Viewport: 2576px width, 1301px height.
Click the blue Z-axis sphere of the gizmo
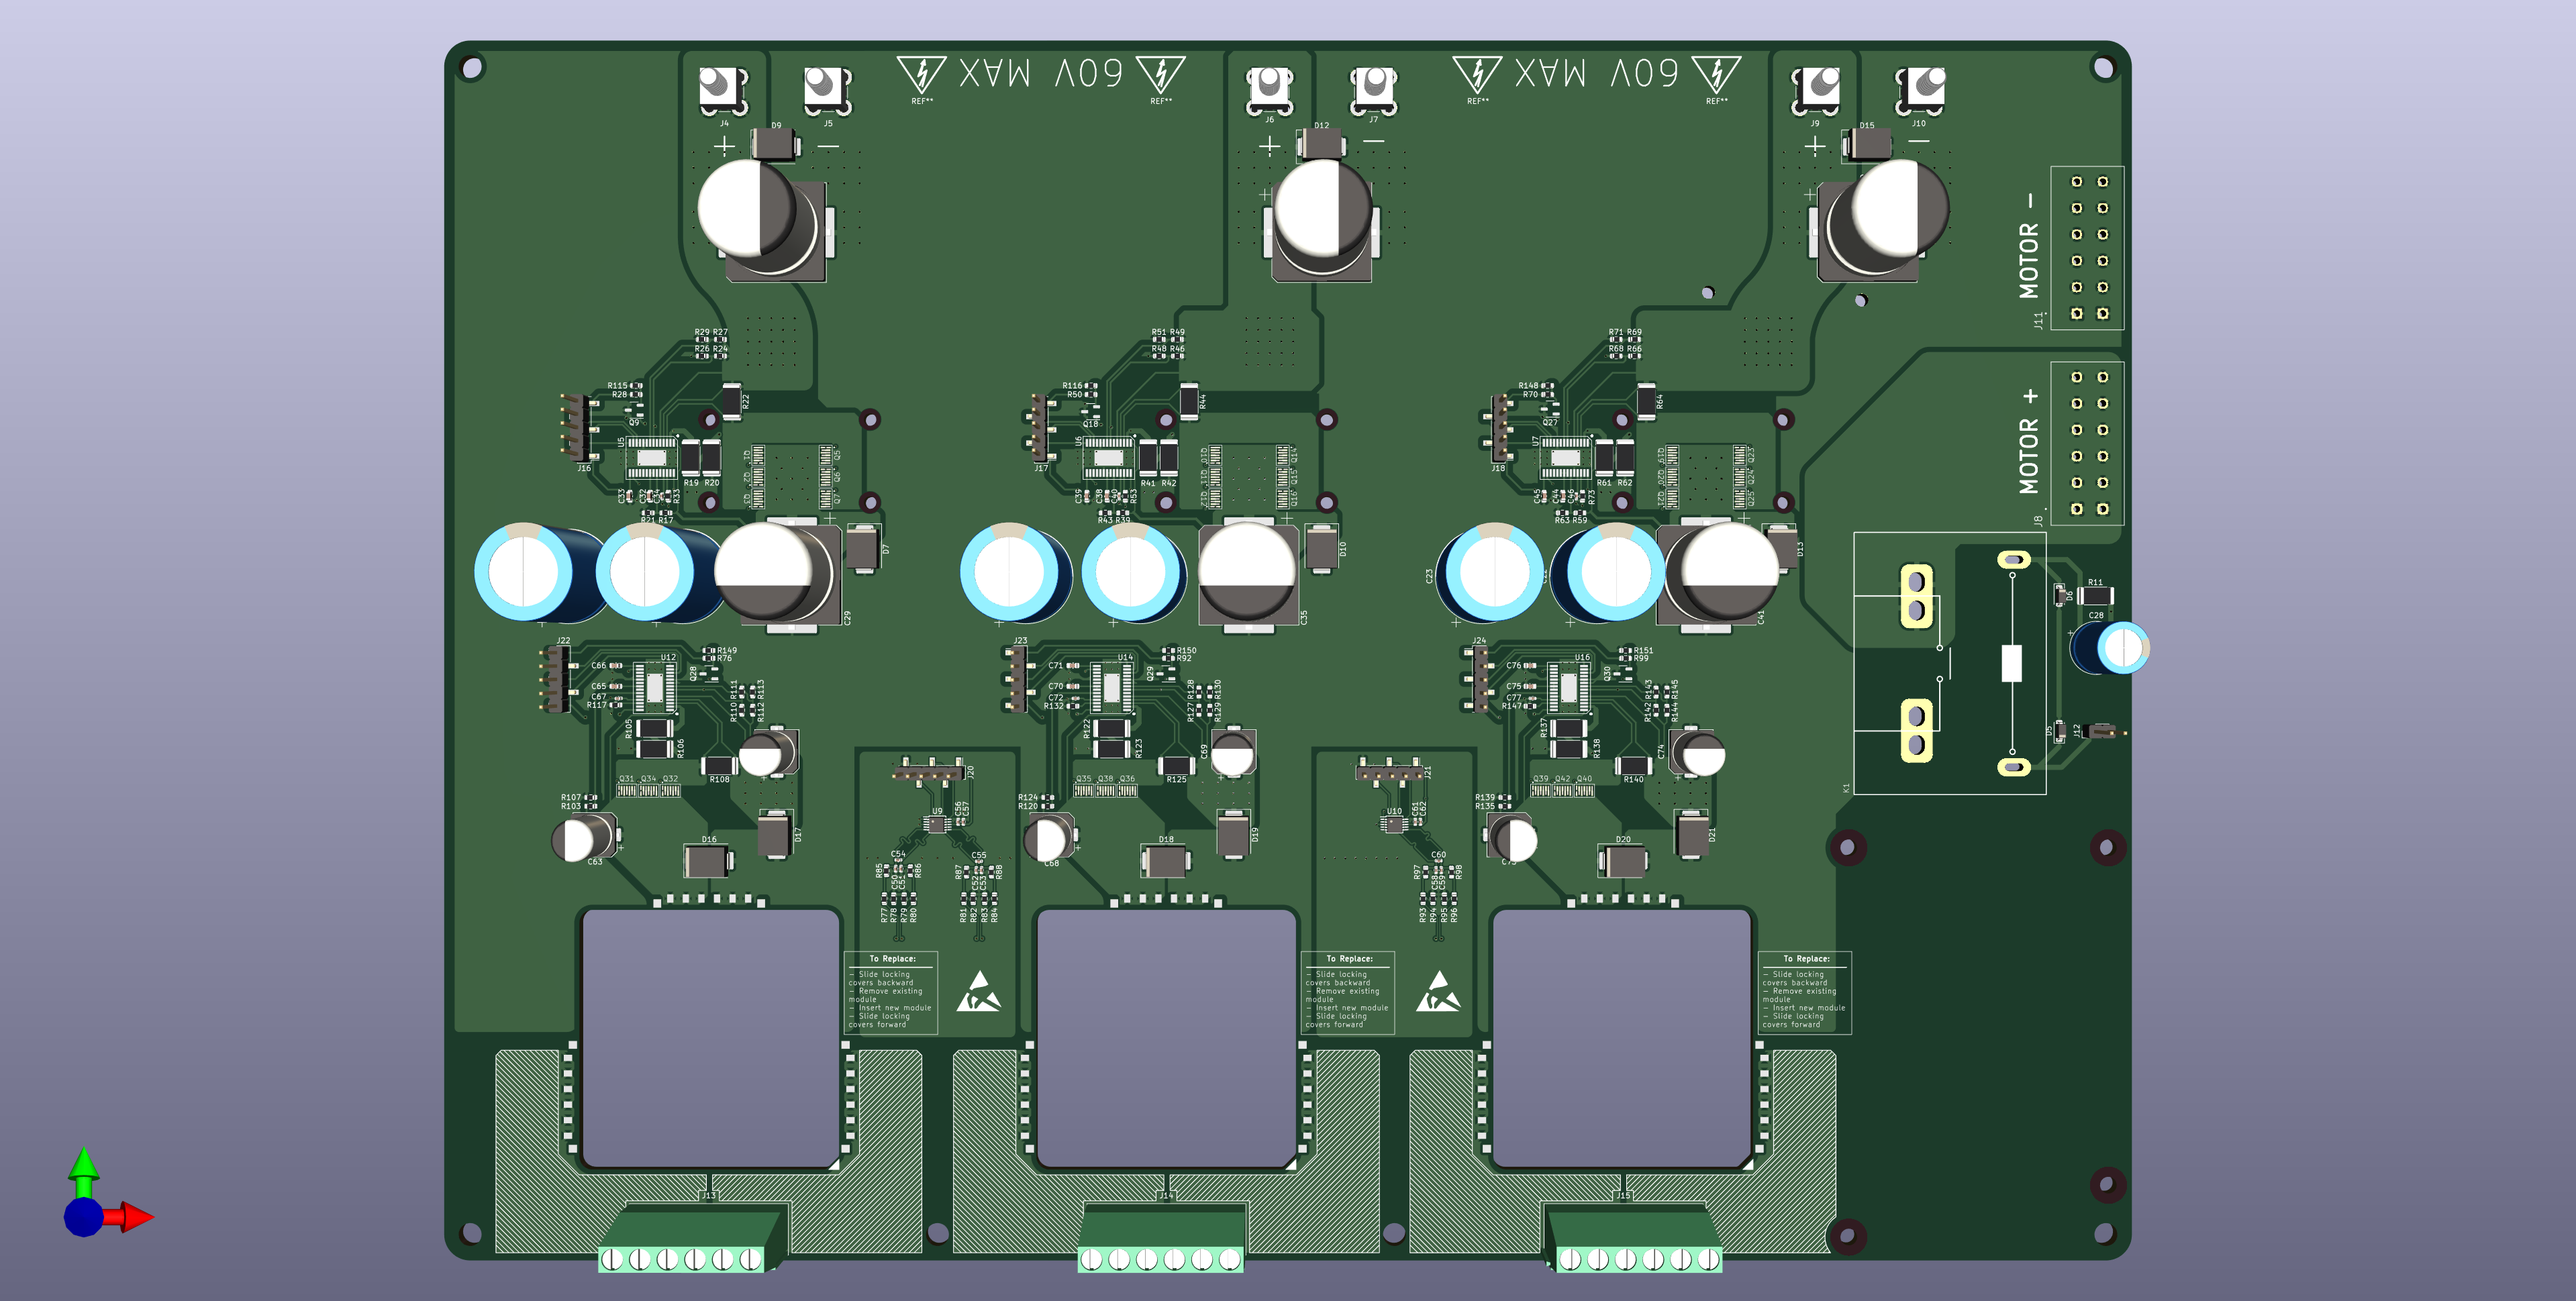(x=84, y=1217)
